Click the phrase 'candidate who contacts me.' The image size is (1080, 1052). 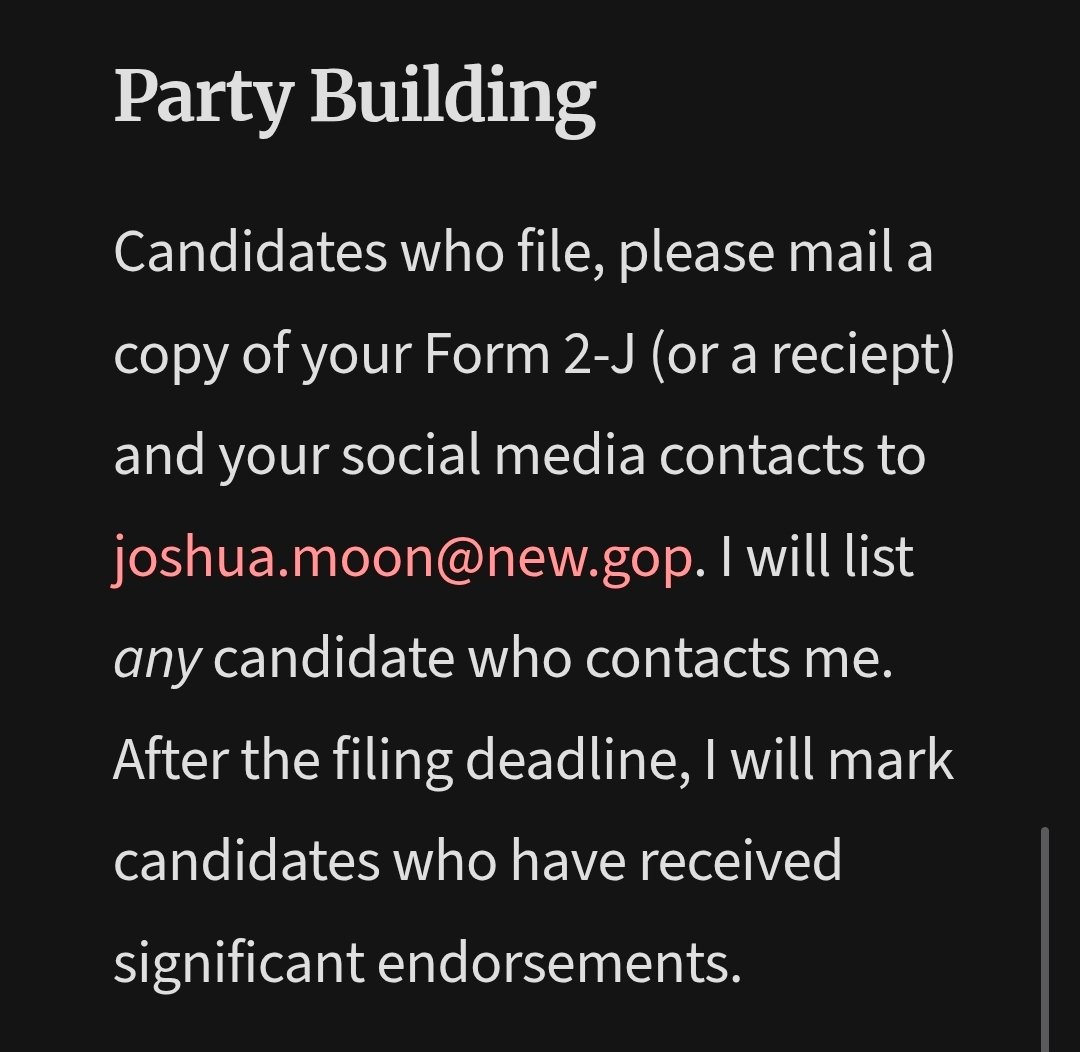pyautogui.click(x=553, y=660)
